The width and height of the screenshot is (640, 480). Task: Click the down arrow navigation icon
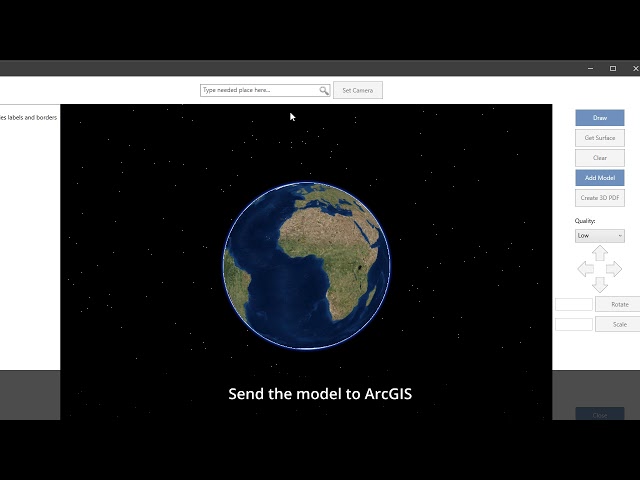(x=600, y=284)
